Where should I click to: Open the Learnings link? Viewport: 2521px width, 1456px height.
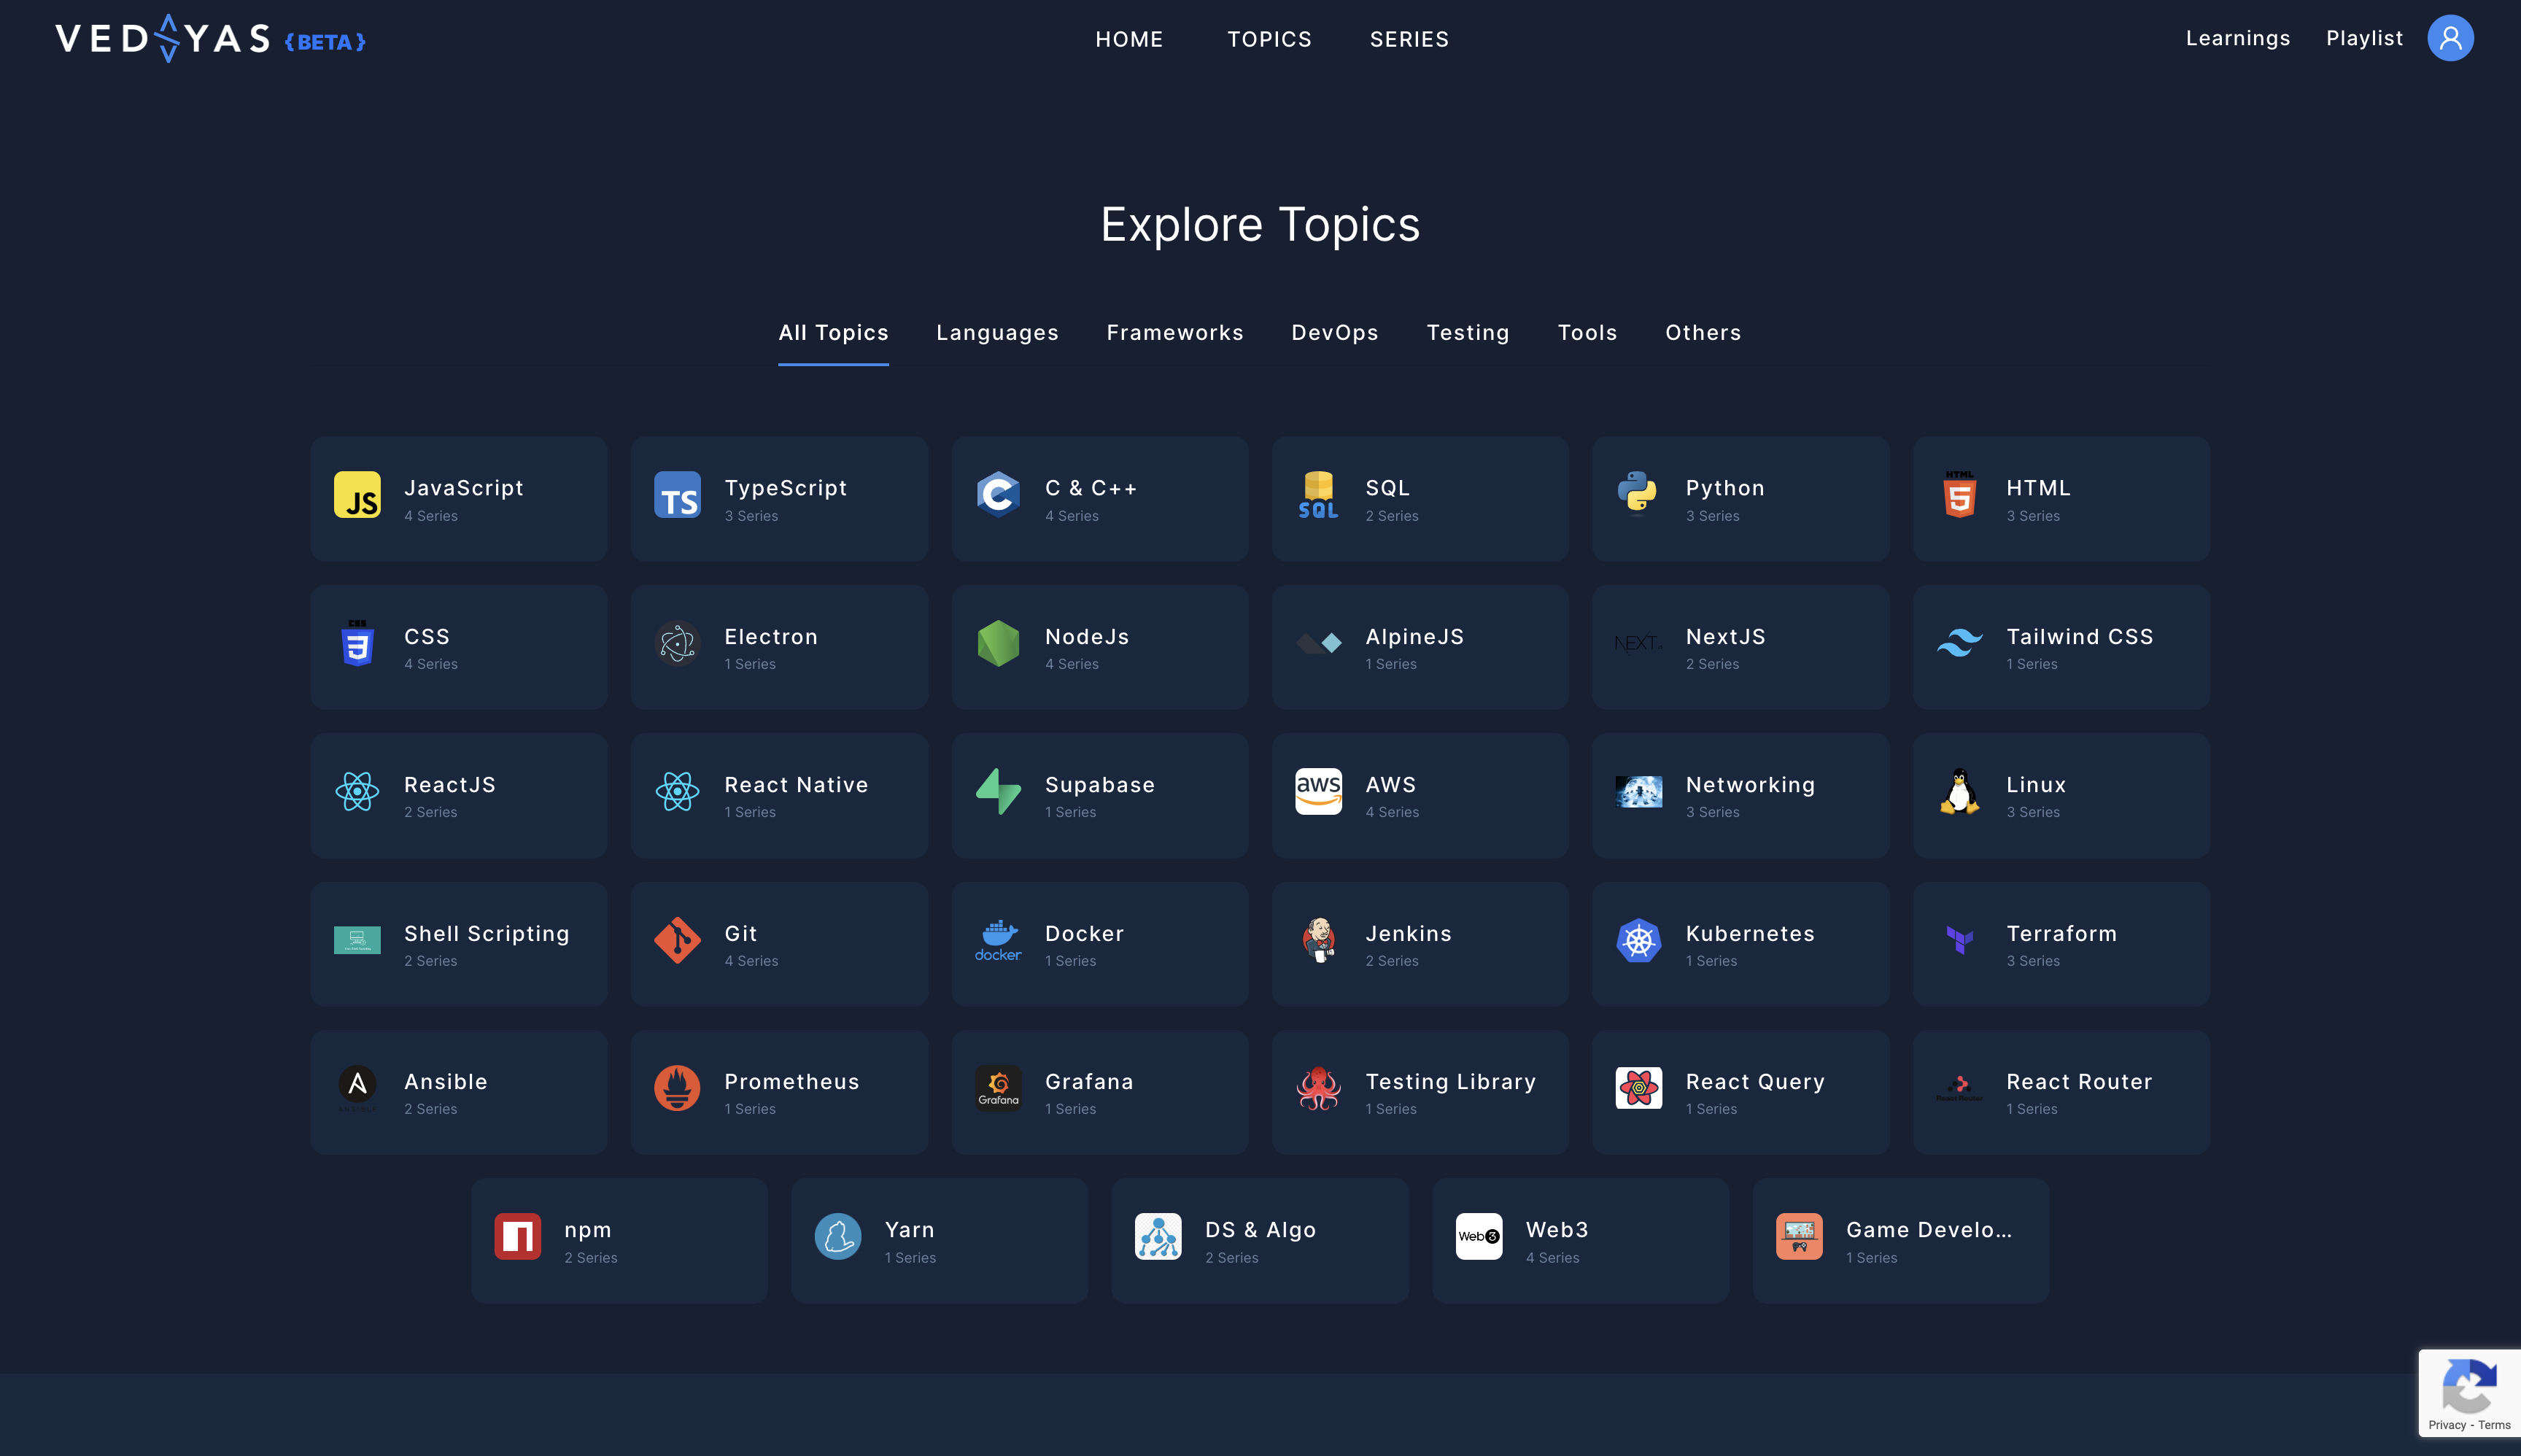click(x=2237, y=38)
